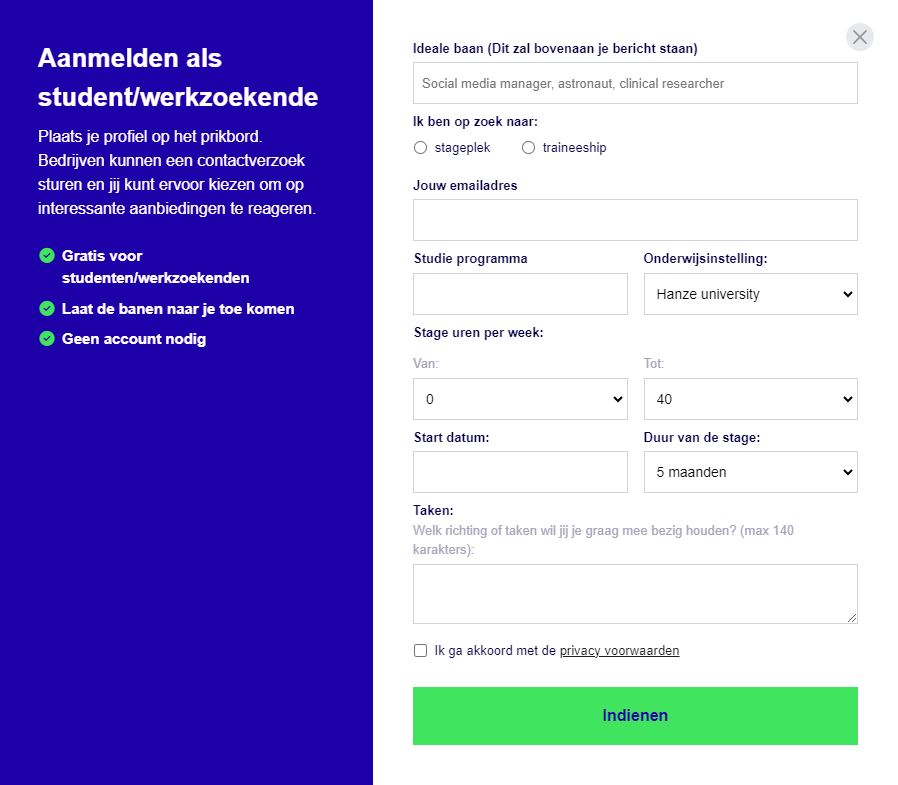Image resolution: width=898 pixels, height=785 pixels.
Task: Click the textarea resize handle in Taken
Action: 852,618
